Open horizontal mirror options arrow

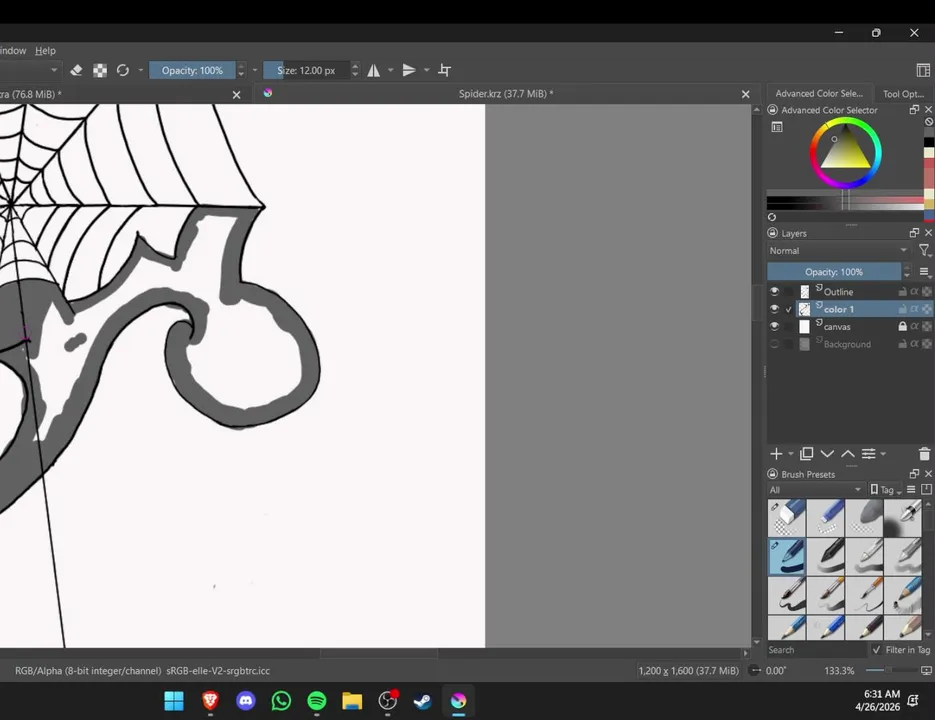pyautogui.click(x=391, y=70)
